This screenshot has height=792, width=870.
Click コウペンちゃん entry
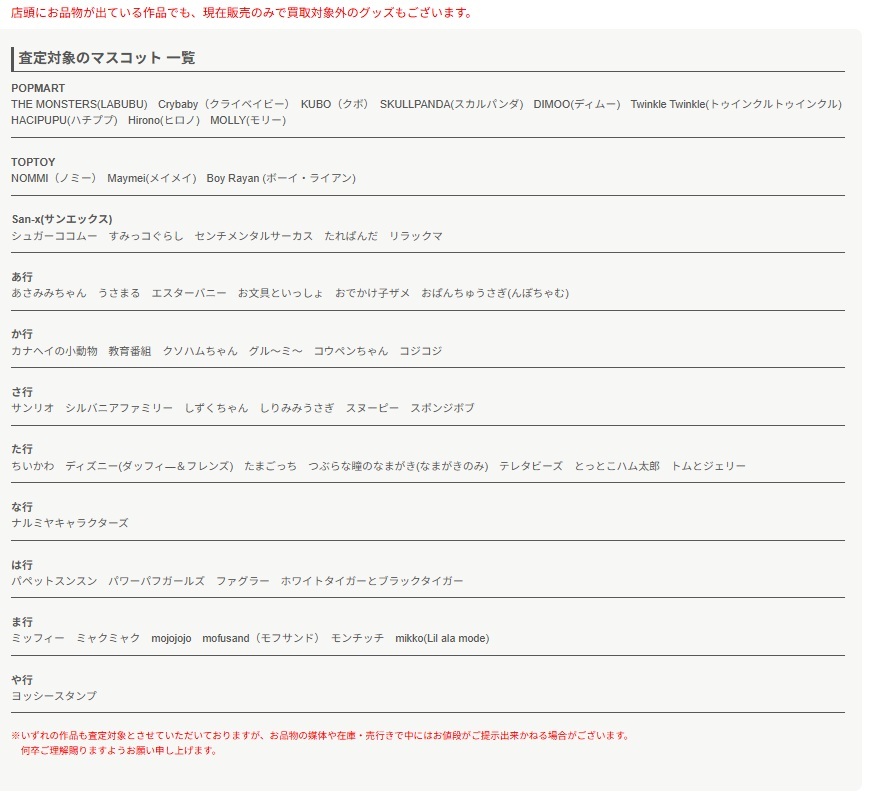tap(351, 351)
